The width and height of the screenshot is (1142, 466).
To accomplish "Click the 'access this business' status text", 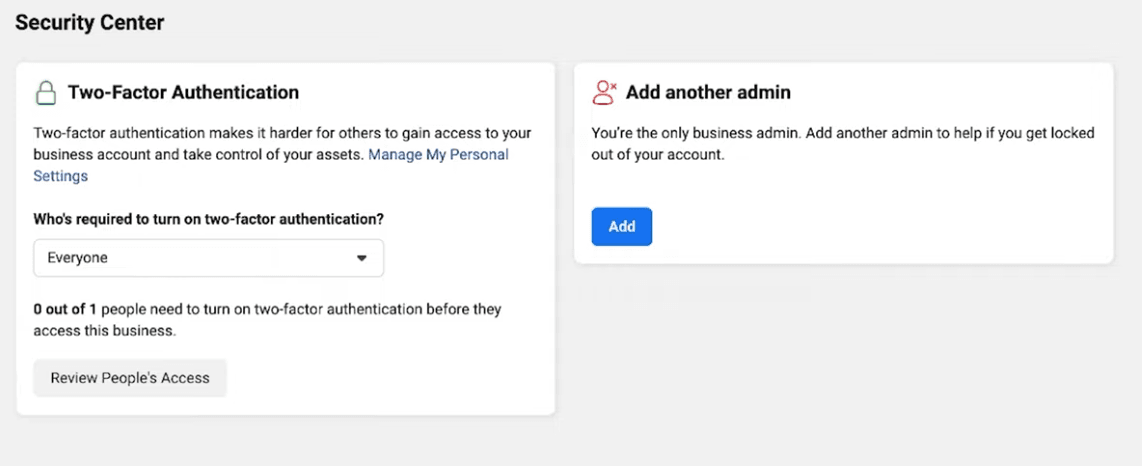I will click(104, 330).
